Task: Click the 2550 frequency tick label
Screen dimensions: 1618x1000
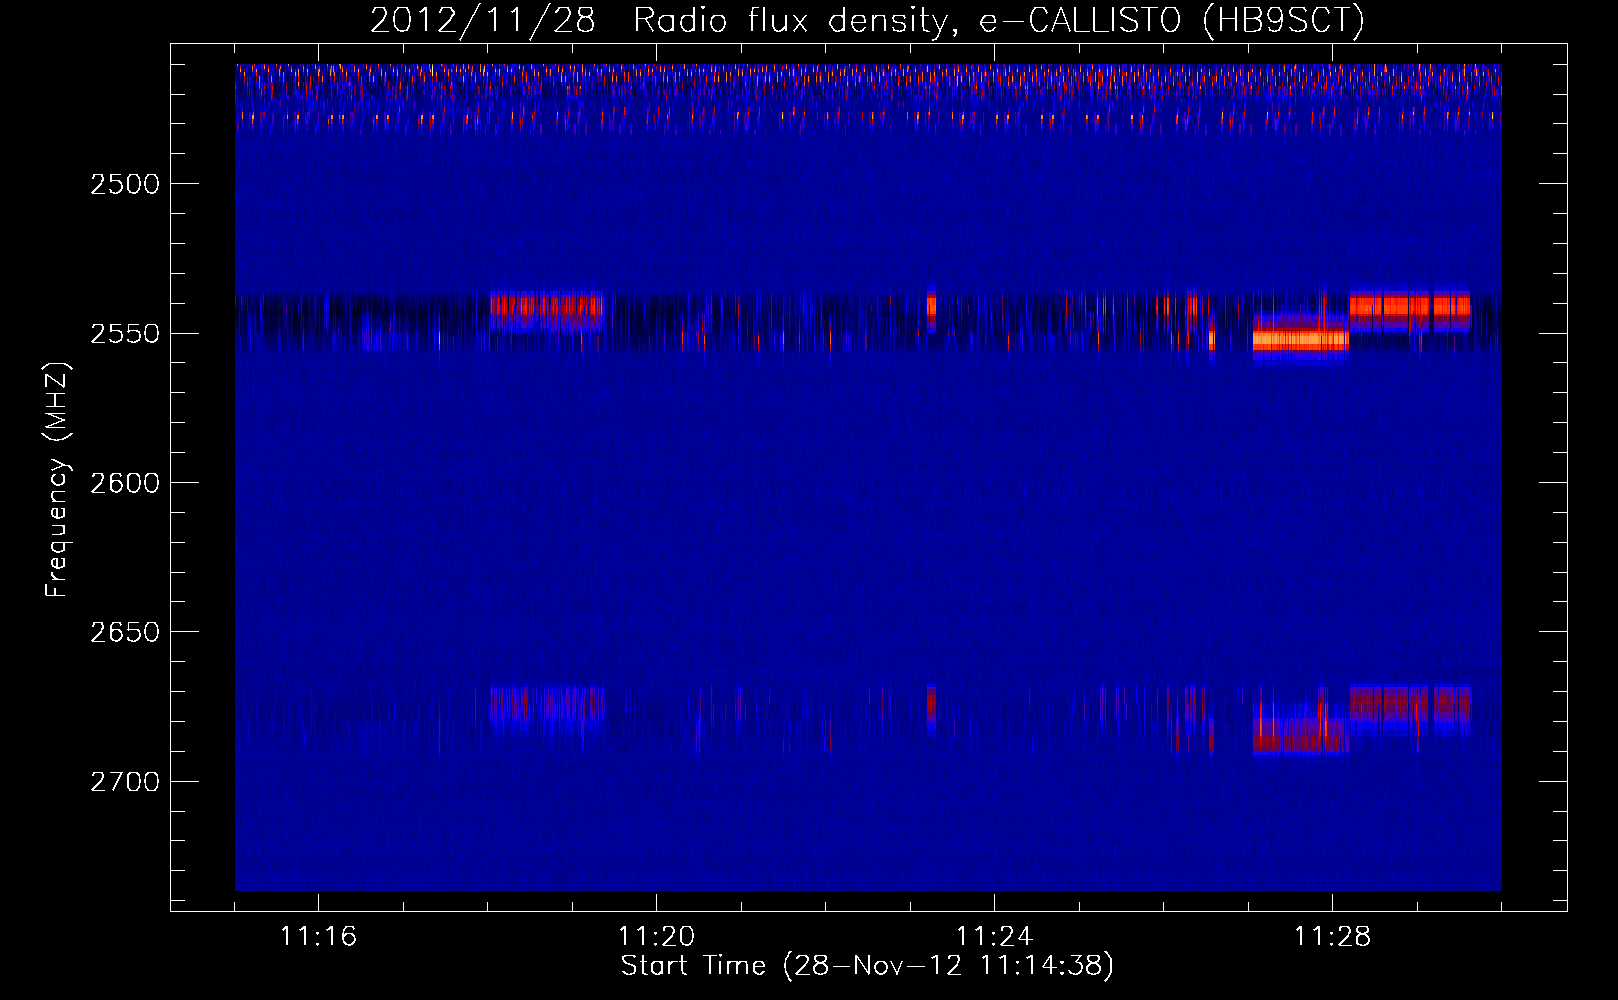Action: [x=125, y=333]
